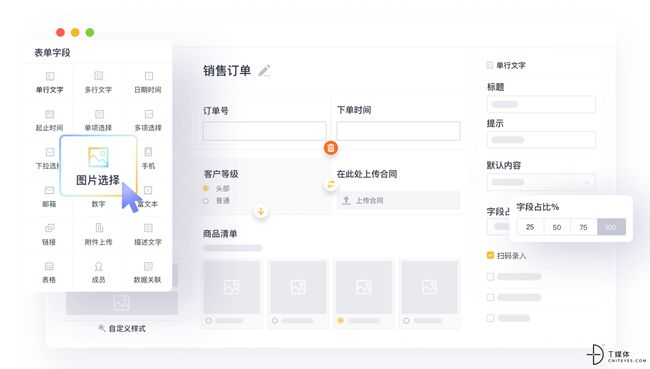Click the 商品清单 section label
Screen dimensions: 650x369
[x=220, y=234]
